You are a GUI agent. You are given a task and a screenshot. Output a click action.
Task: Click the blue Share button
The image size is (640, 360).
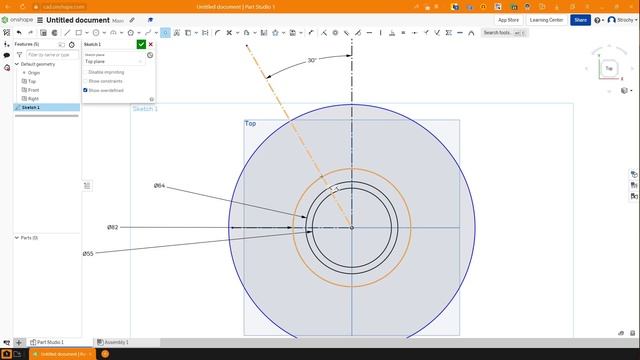pos(580,20)
